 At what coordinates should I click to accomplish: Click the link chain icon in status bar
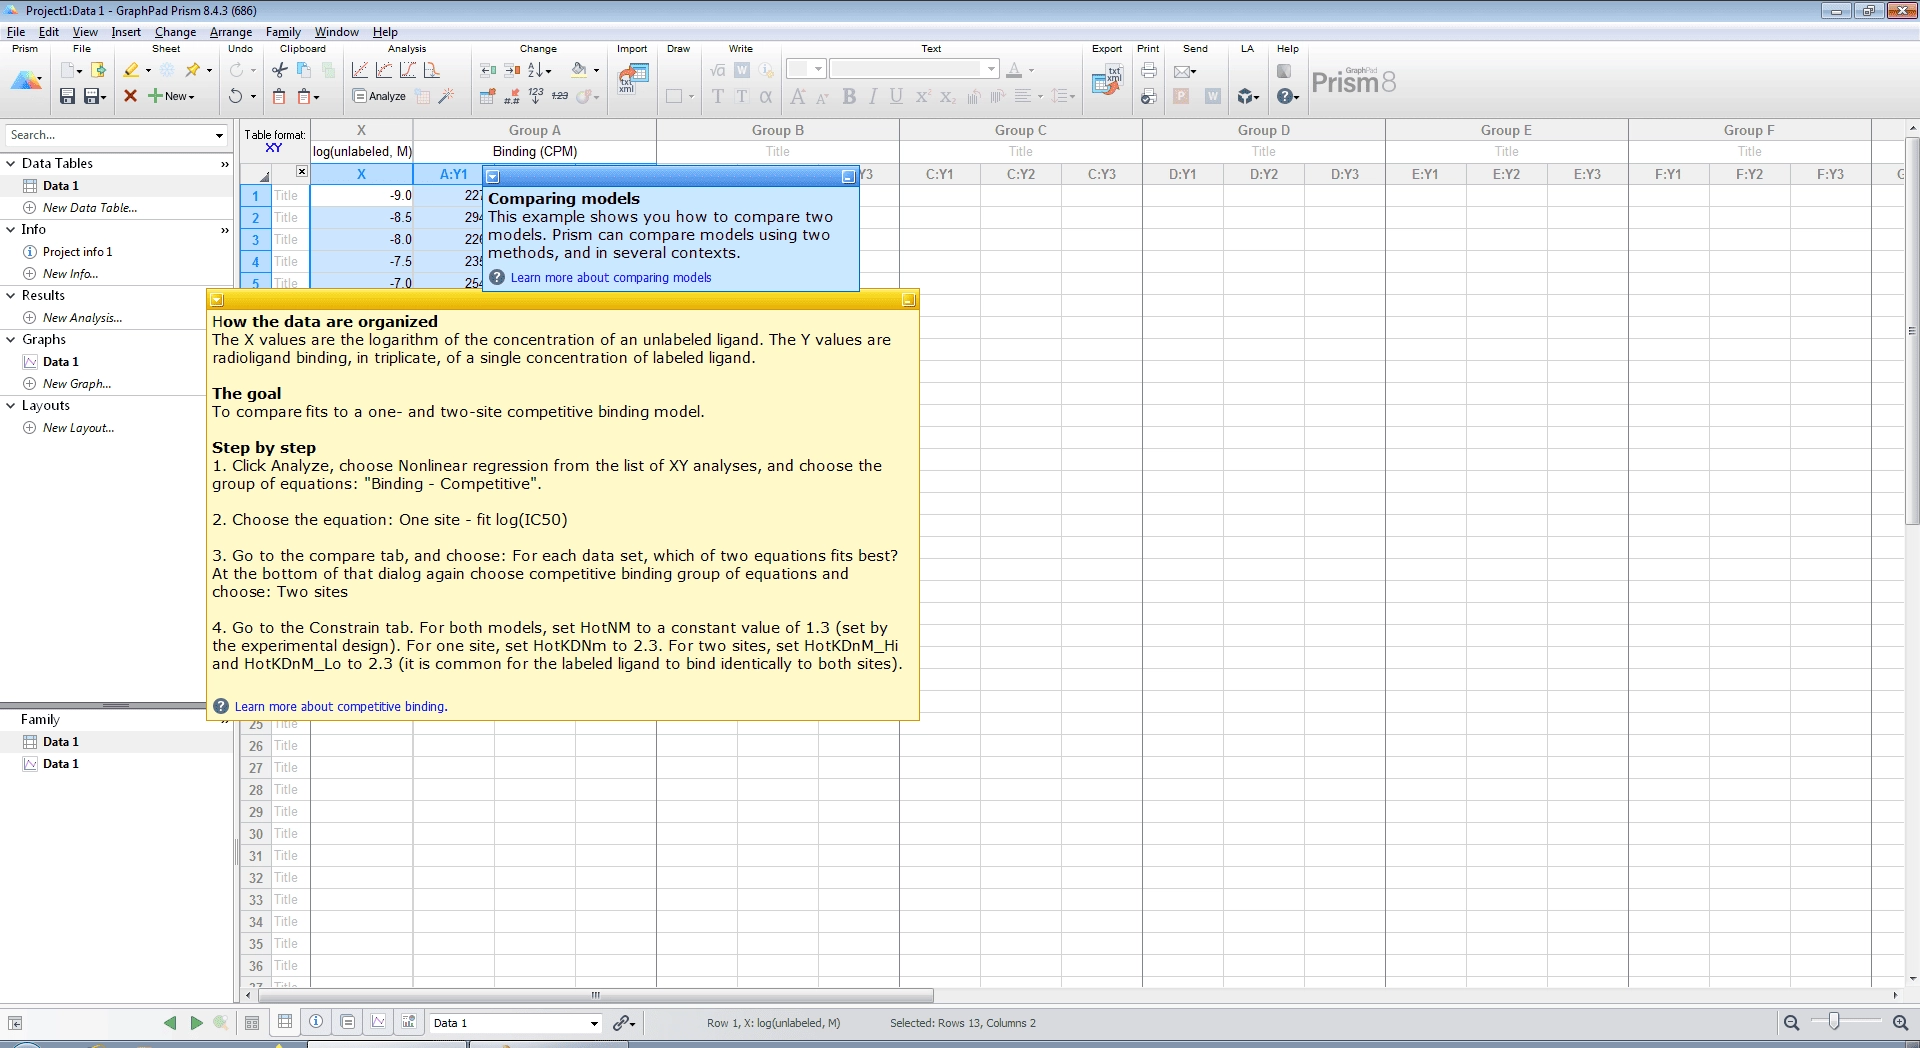click(622, 1023)
